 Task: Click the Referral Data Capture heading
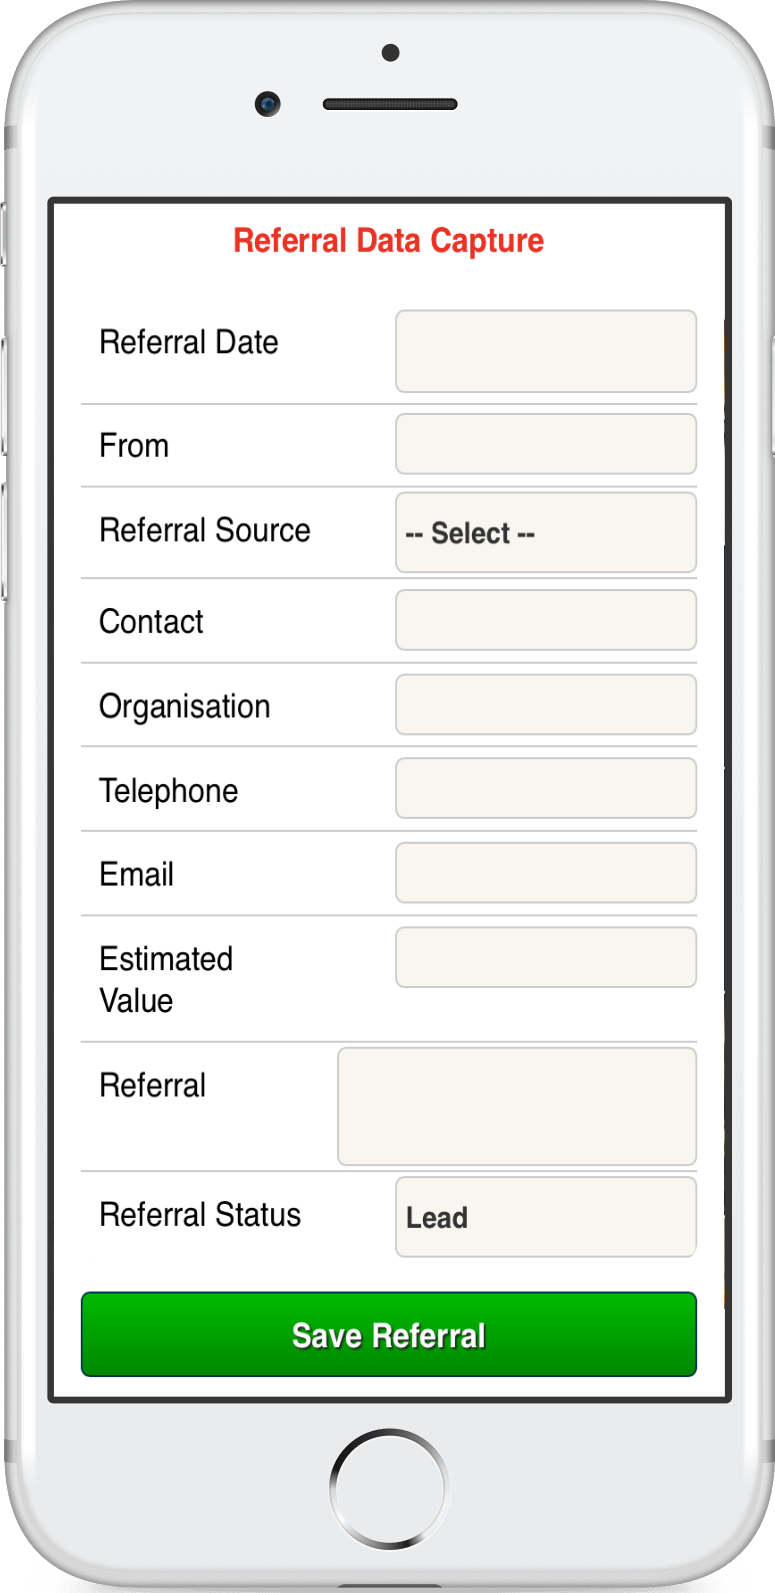388,241
